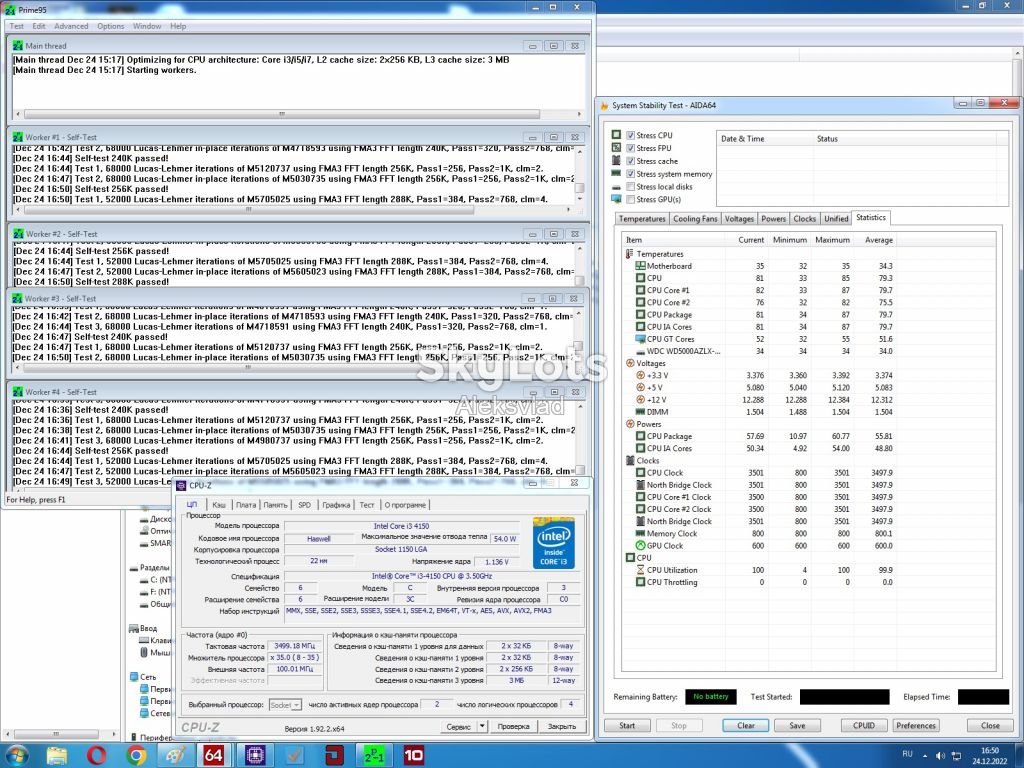Image resolution: width=1024 pixels, height=768 pixels.
Task: Switch to the Powers tab
Action: (x=773, y=219)
